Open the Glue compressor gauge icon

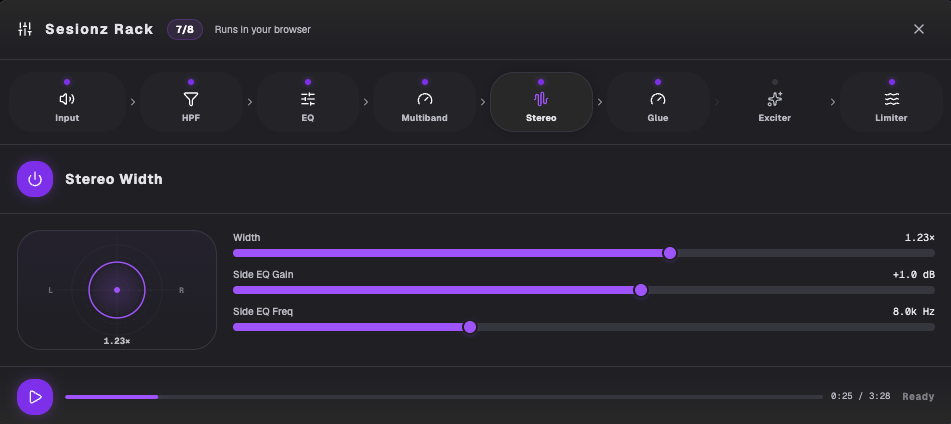(x=657, y=99)
